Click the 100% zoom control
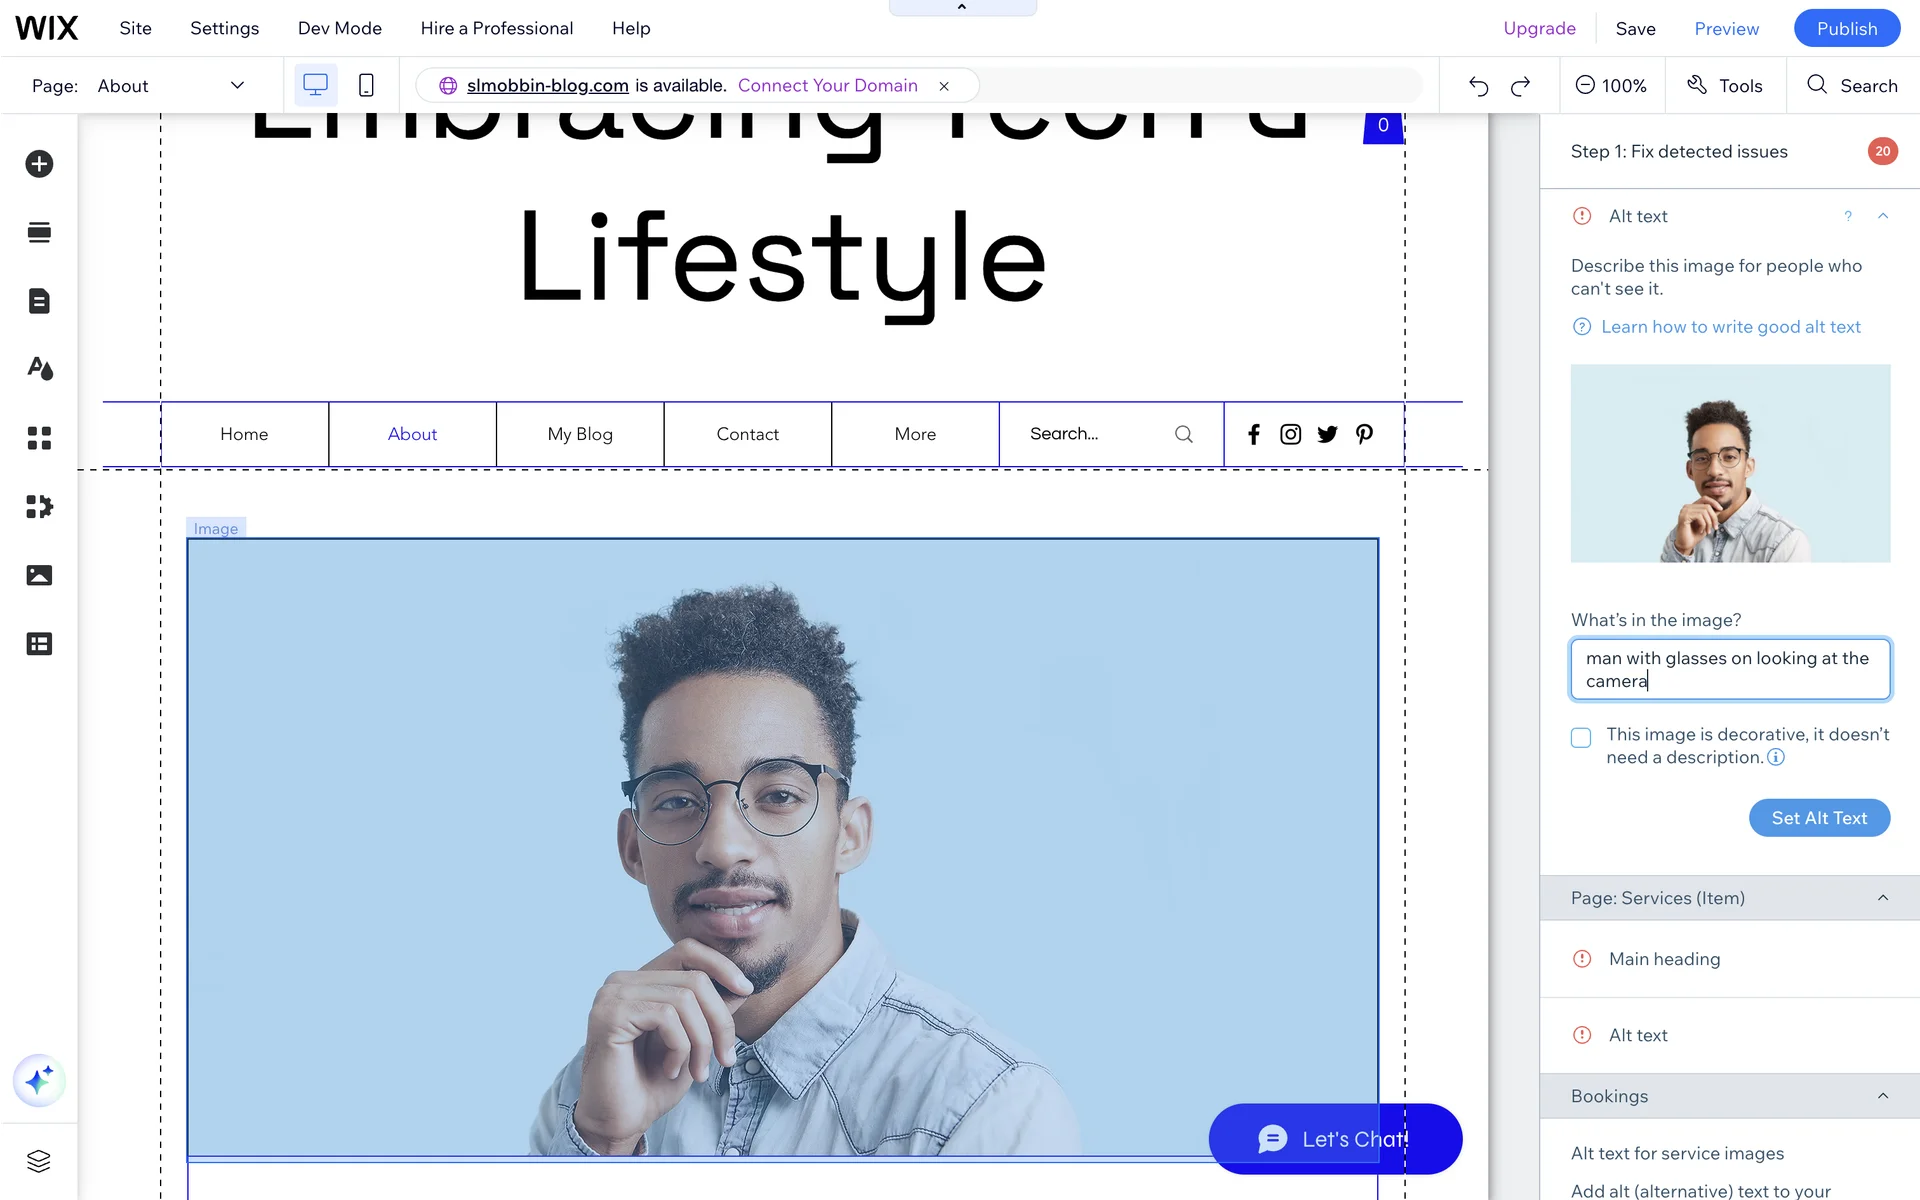Image resolution: width=1920 pixels, height=1200 pixels. point(1611,86)
